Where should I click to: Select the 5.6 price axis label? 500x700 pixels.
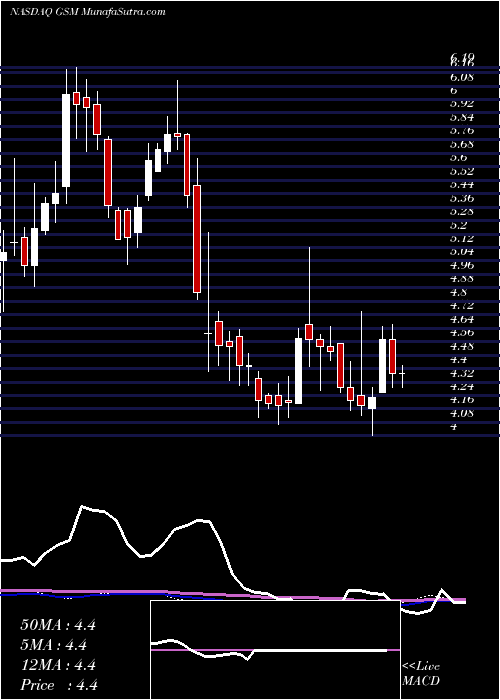point(459,158)
